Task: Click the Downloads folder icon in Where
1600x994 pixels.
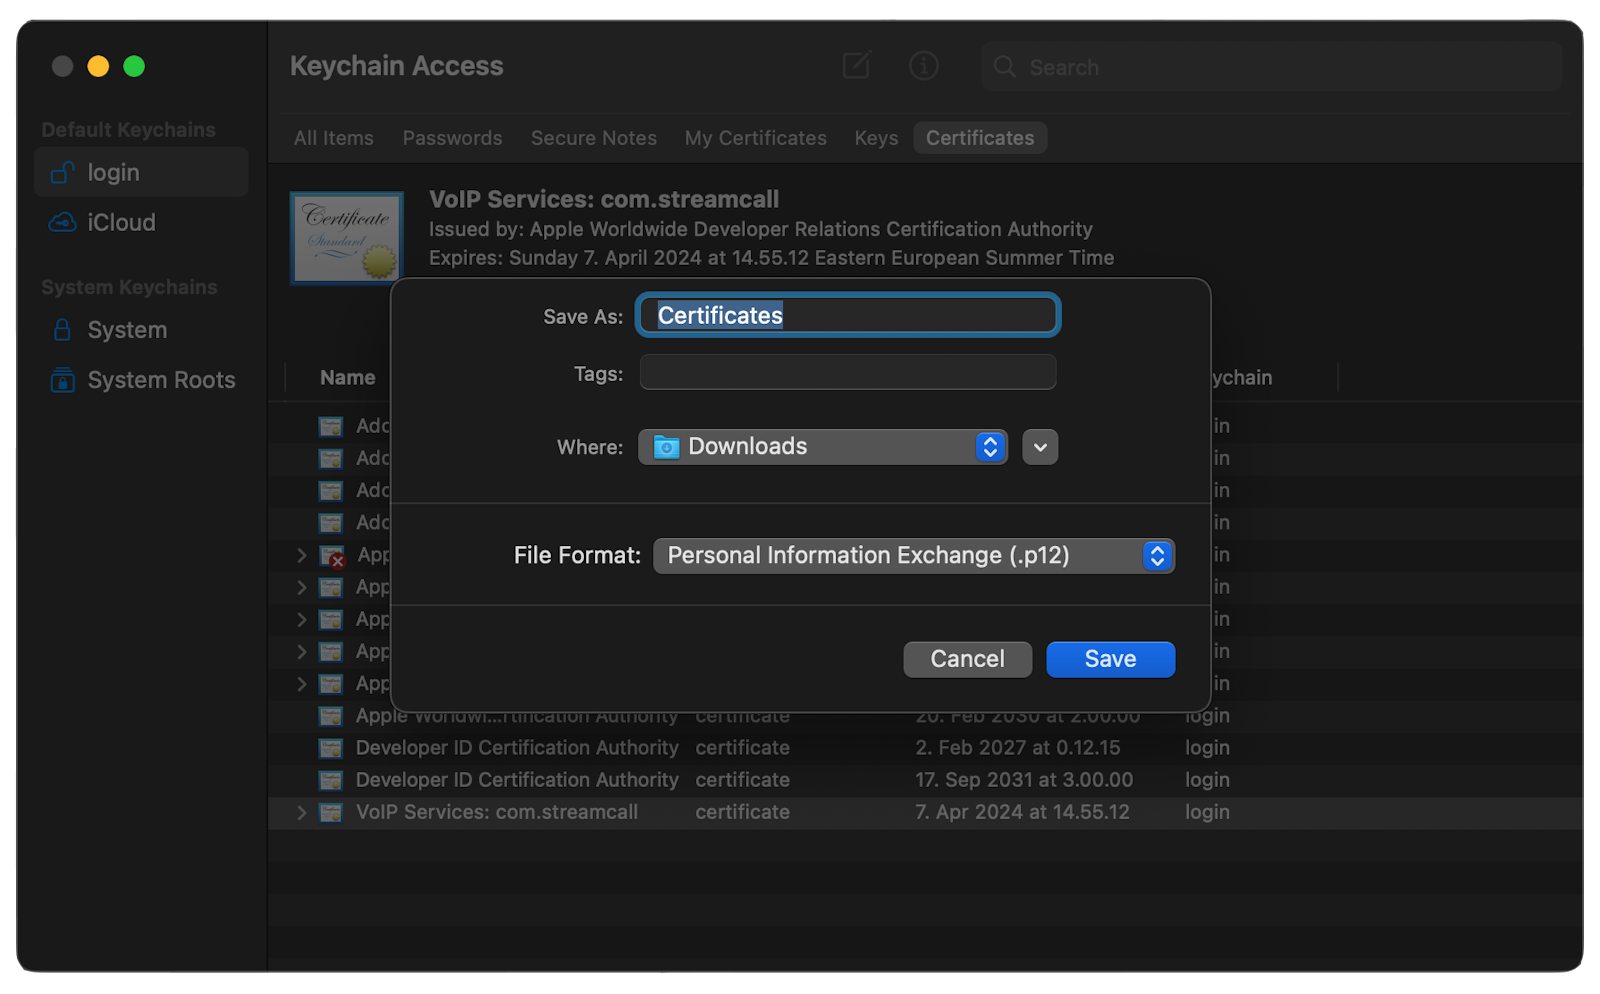Action: tap(666, 447)
